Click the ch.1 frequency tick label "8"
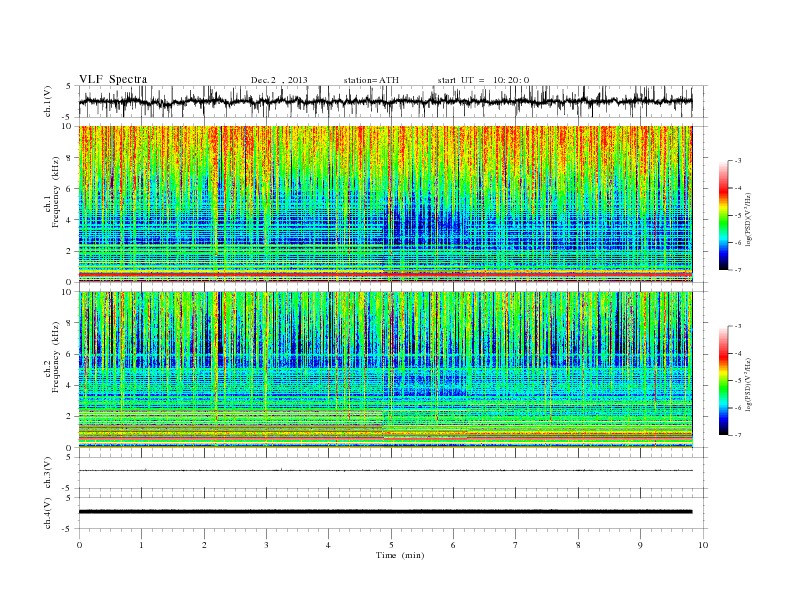 (x=70, y=158)
